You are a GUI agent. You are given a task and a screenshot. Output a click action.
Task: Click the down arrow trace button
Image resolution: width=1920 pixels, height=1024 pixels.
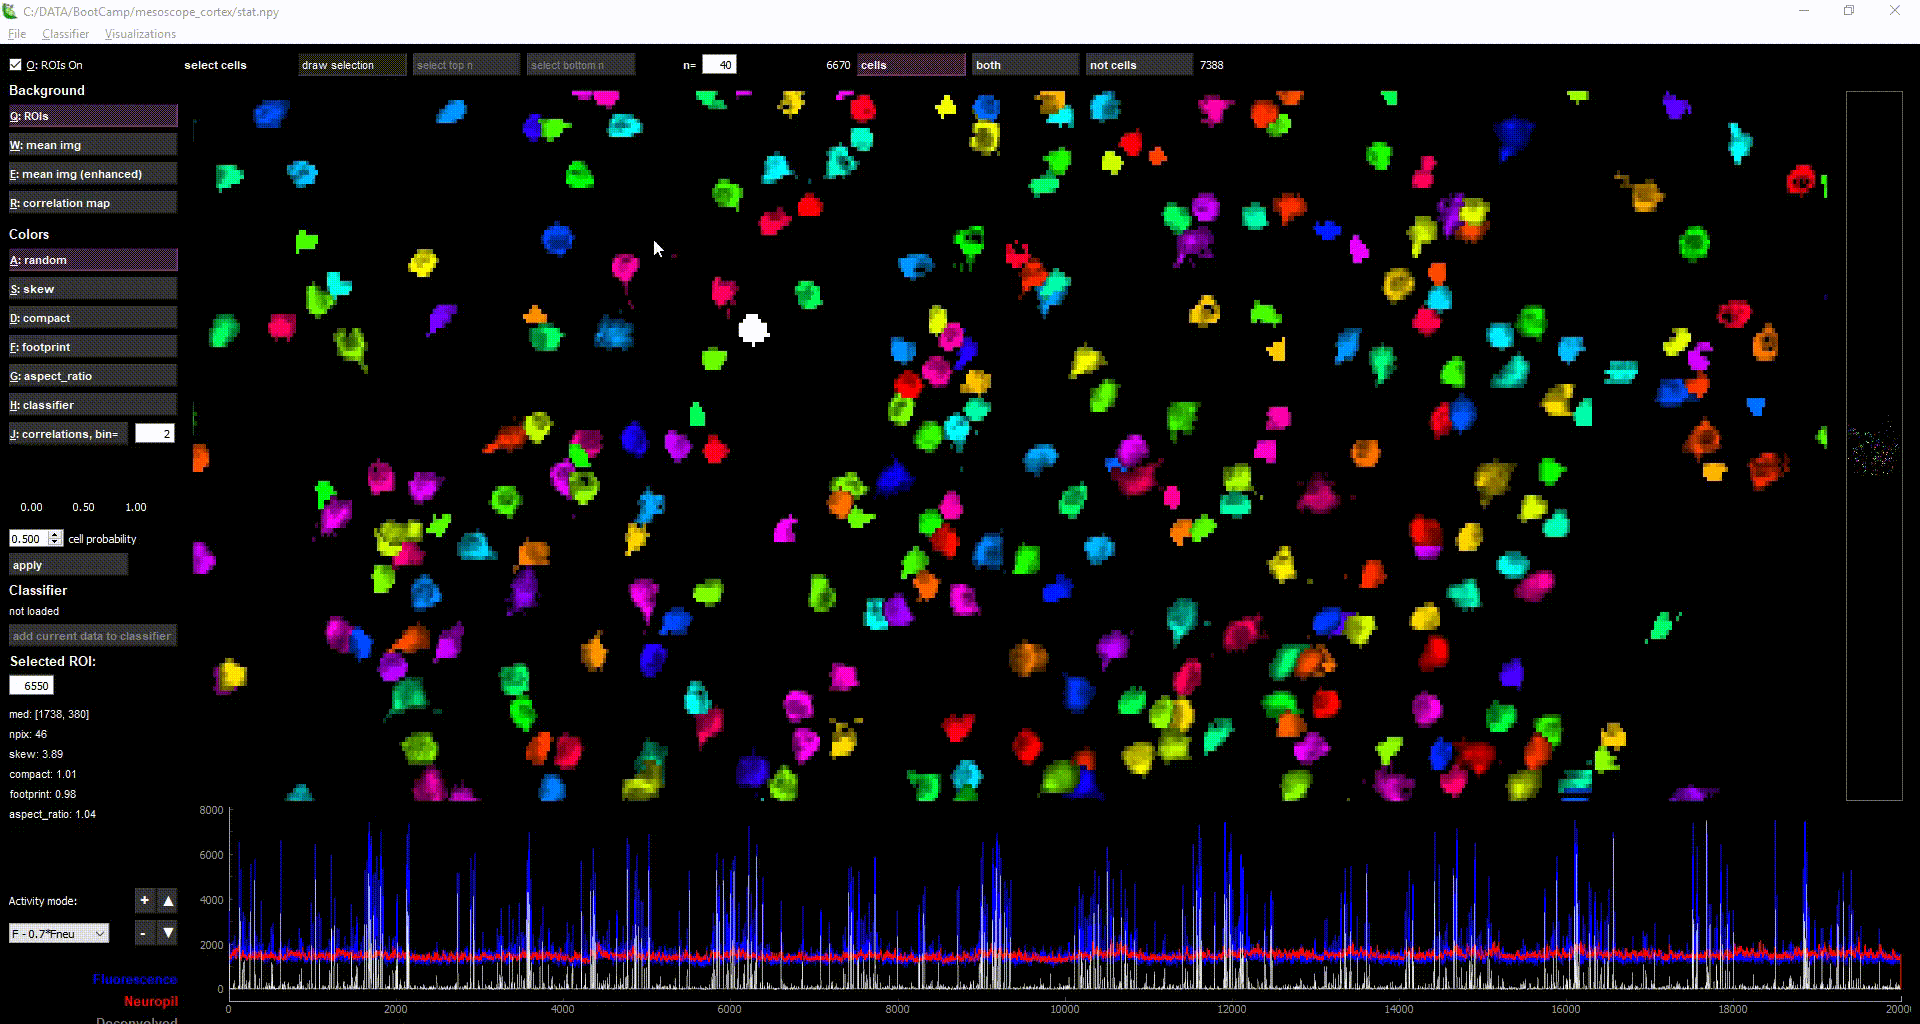pyautogui.click(x=168, y=933)
